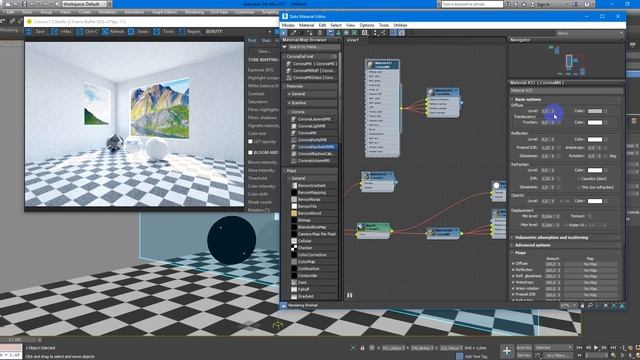
Task: Toggle the Reflection map checkbox in Maps
Action: click(x=513, y=270)
